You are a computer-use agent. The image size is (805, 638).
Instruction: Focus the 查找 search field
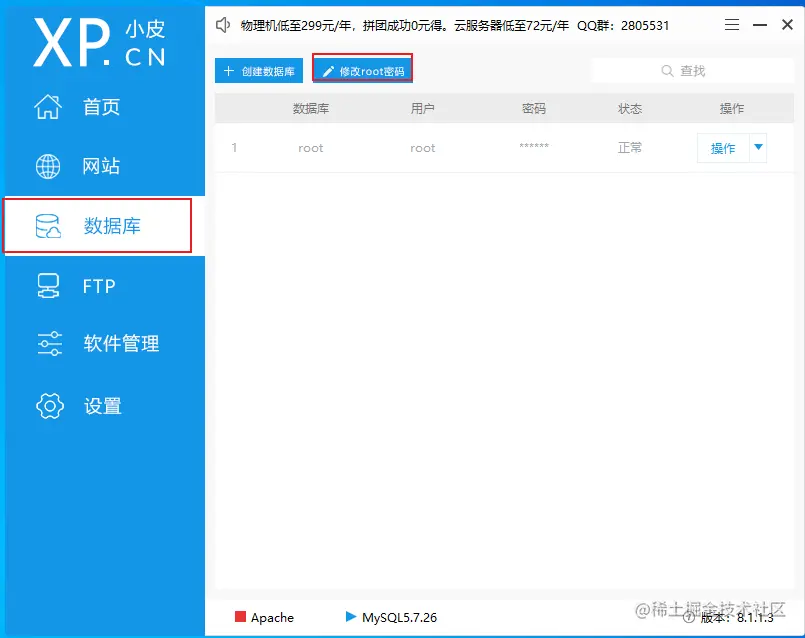click(693, 71)
